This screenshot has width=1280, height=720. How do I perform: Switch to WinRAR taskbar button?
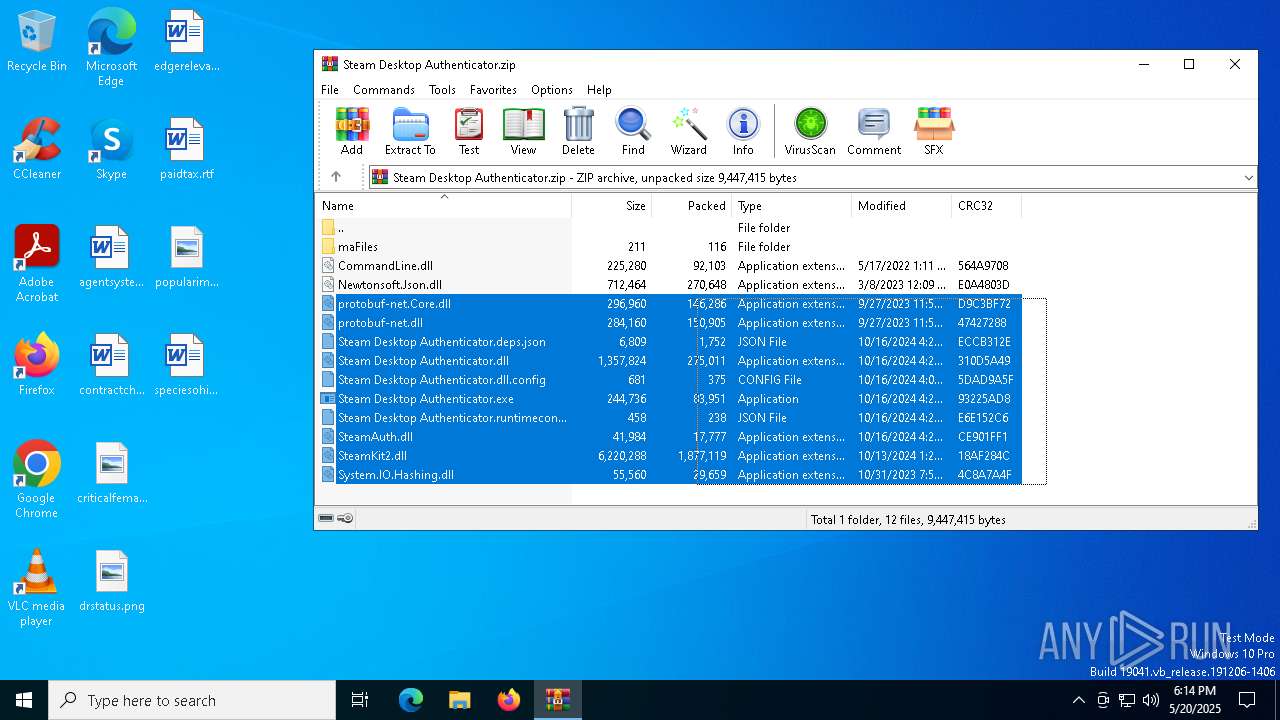click(557, 700)
